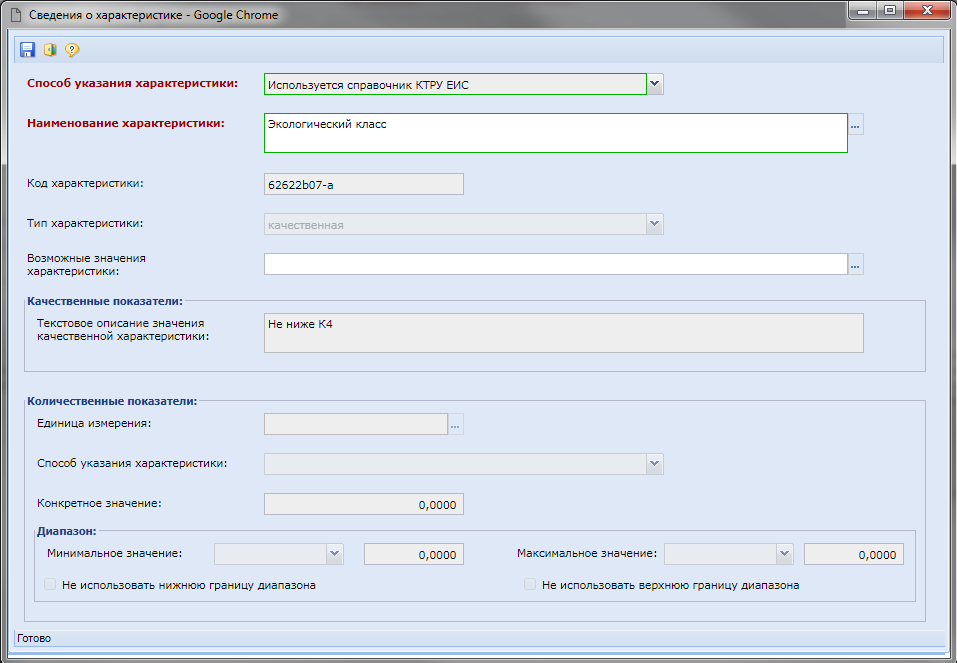The image size is (957, 663).
Task: Click ellipsis button beside Наименование характеристики field
Action: [855, 125]
